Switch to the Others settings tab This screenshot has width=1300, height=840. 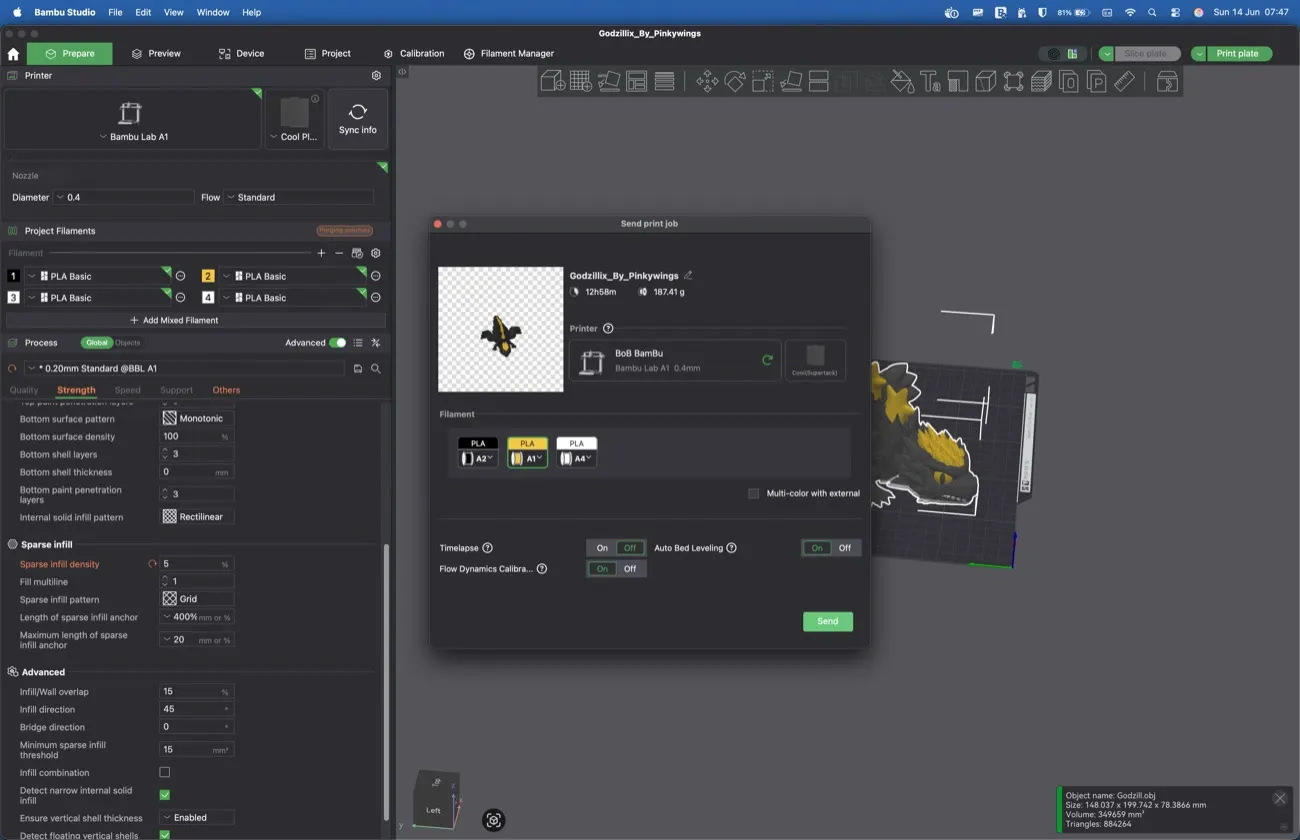[x=226, y=390]
